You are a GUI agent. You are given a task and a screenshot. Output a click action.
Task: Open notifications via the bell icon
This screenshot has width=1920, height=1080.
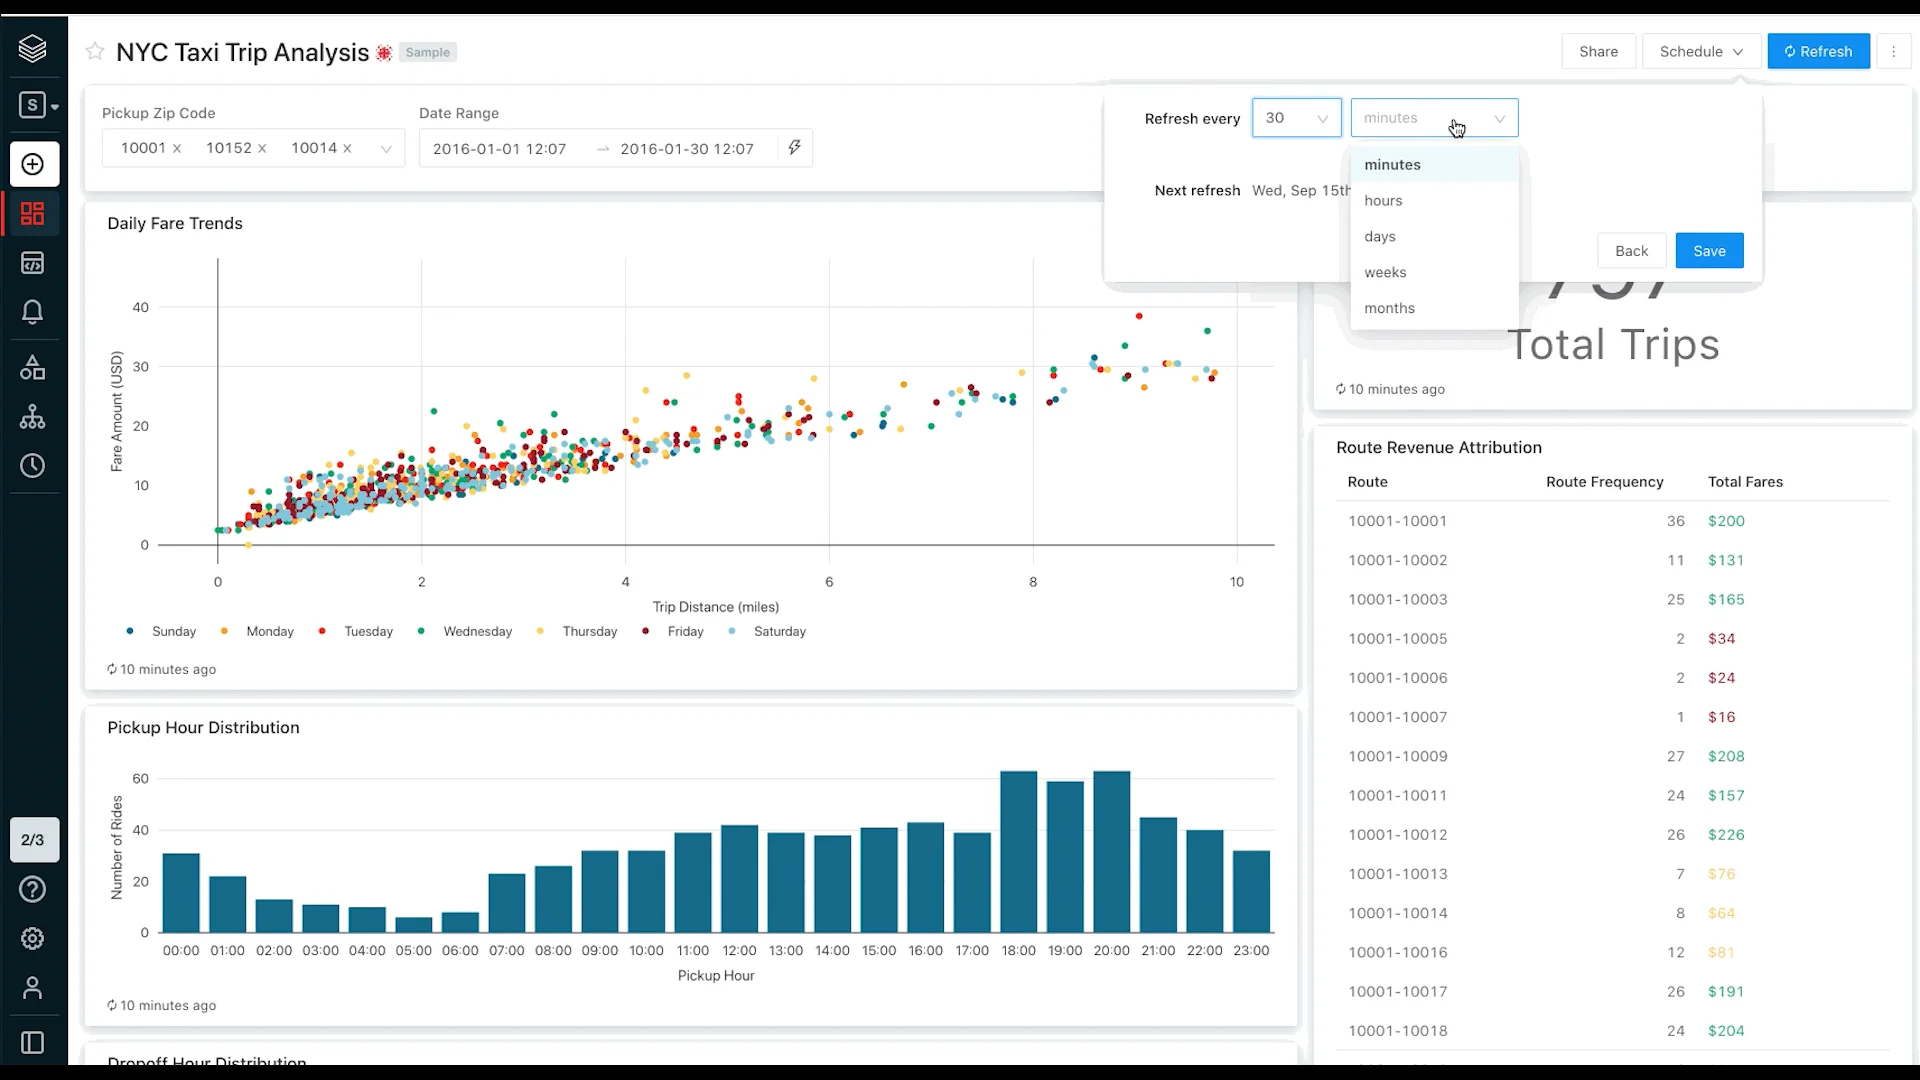click(33, 311)
